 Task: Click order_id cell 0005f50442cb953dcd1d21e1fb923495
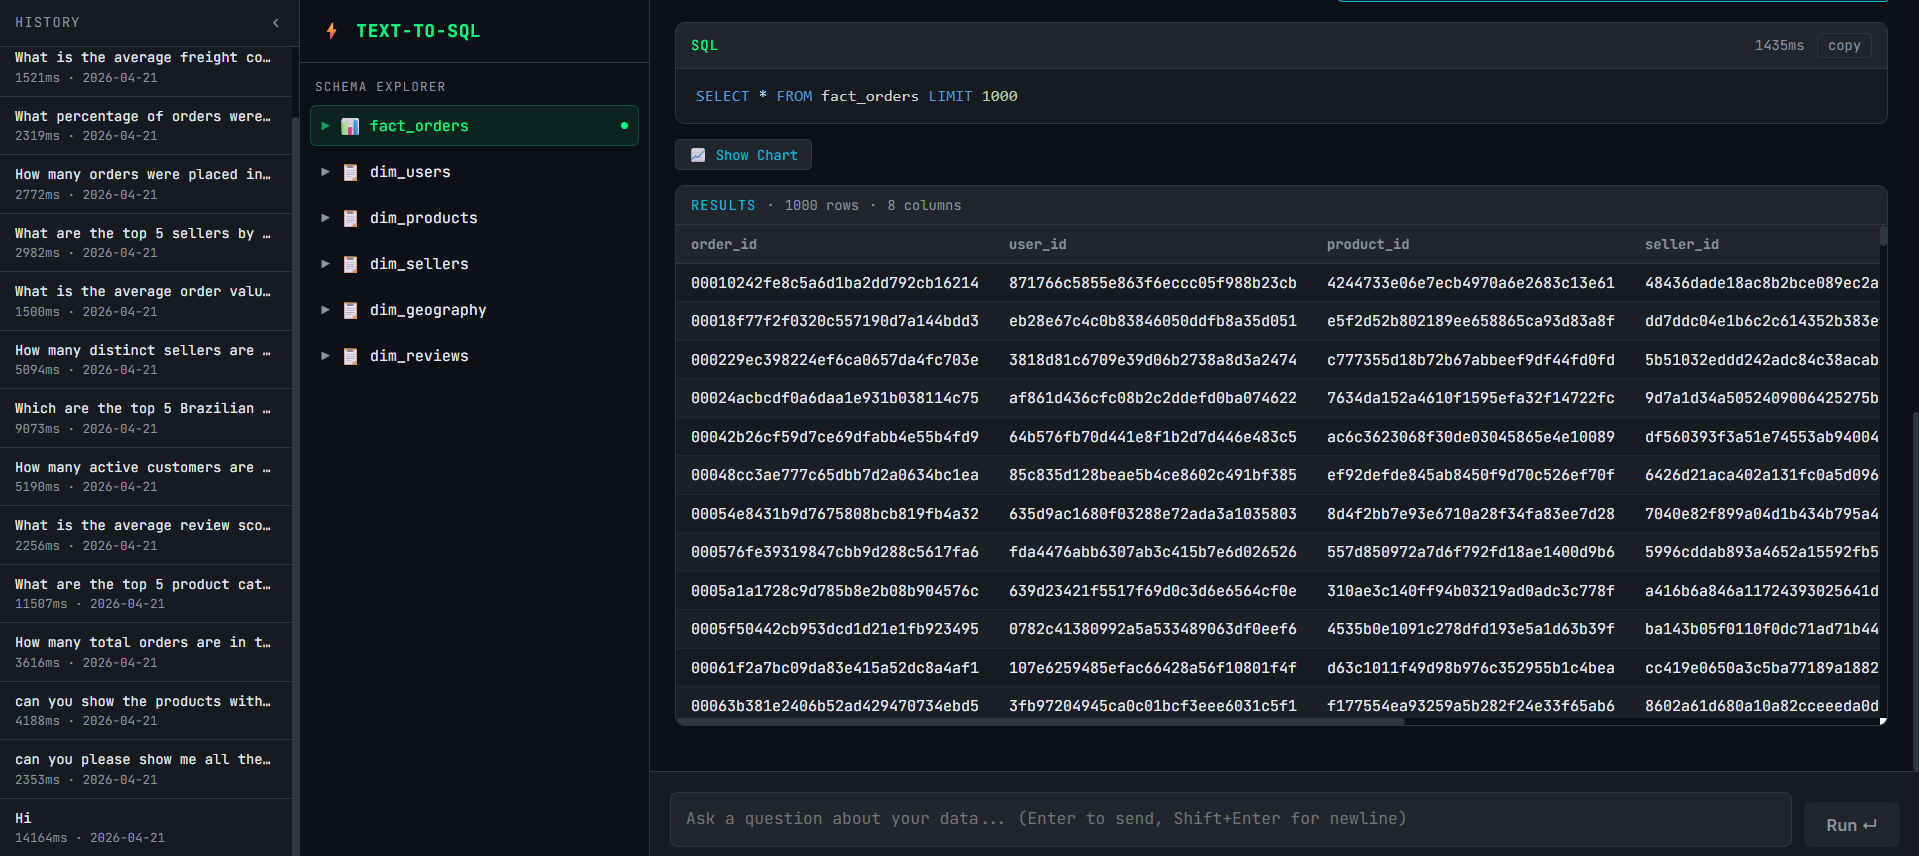coord(835,629)
